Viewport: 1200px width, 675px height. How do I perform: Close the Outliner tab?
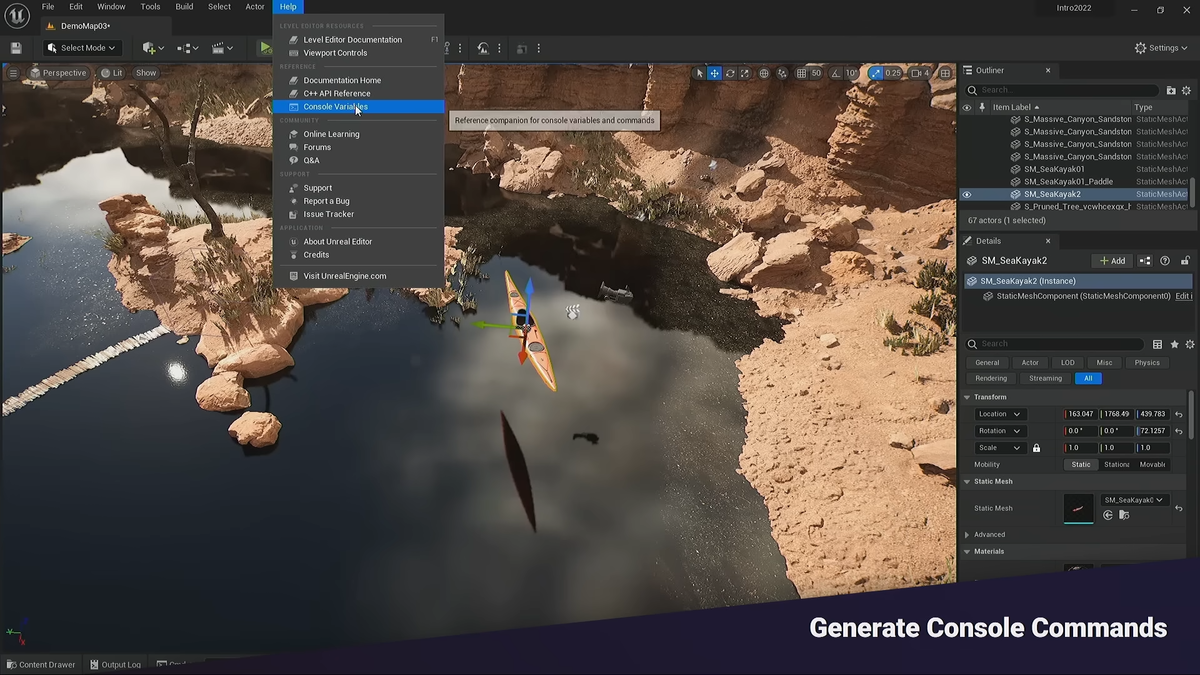pos(1048,70)
